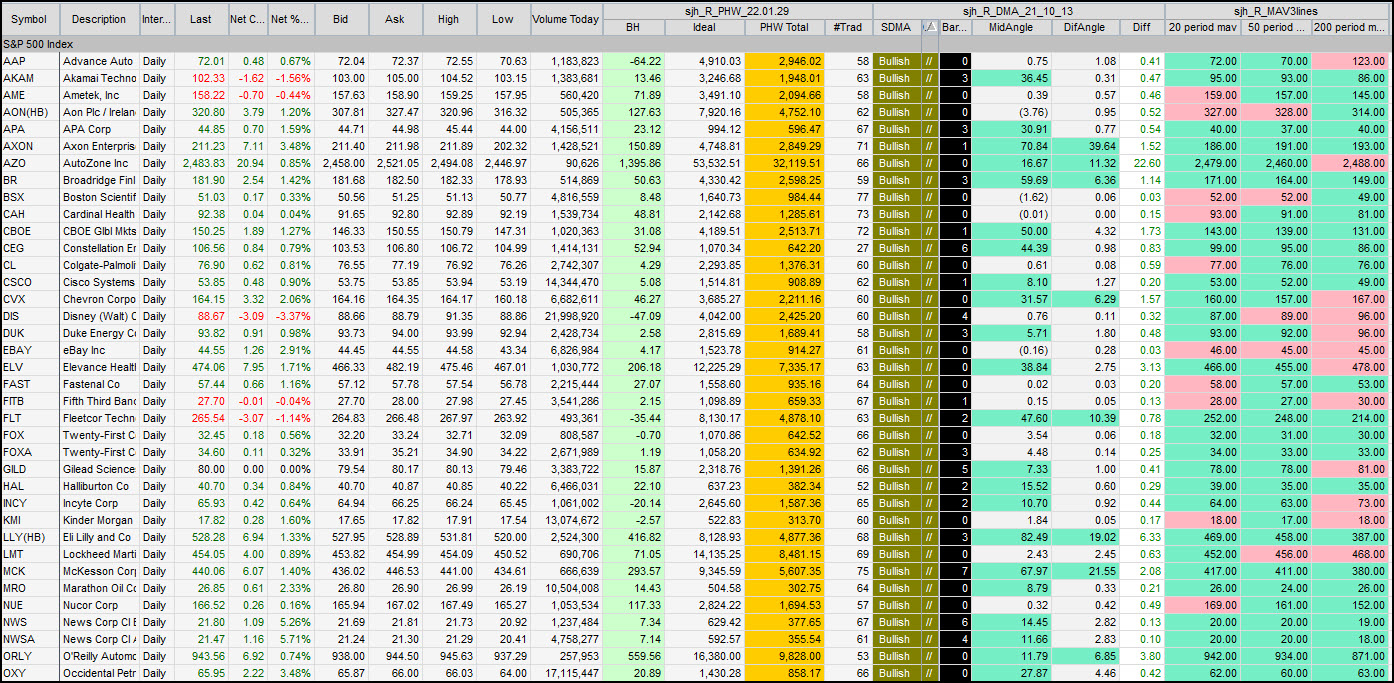Image resolution: width=1394 pixels, height=683 pixels.
Task: Sort by the Symbol column header
Action: (30, 19)
